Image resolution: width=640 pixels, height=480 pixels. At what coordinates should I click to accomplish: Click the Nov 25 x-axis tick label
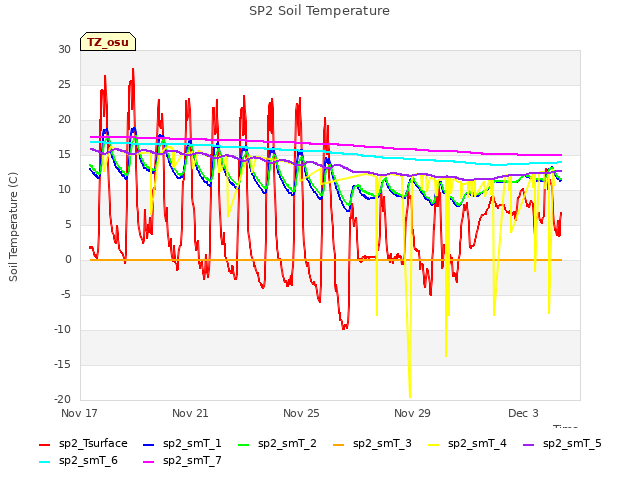click(x=301, y=413)
